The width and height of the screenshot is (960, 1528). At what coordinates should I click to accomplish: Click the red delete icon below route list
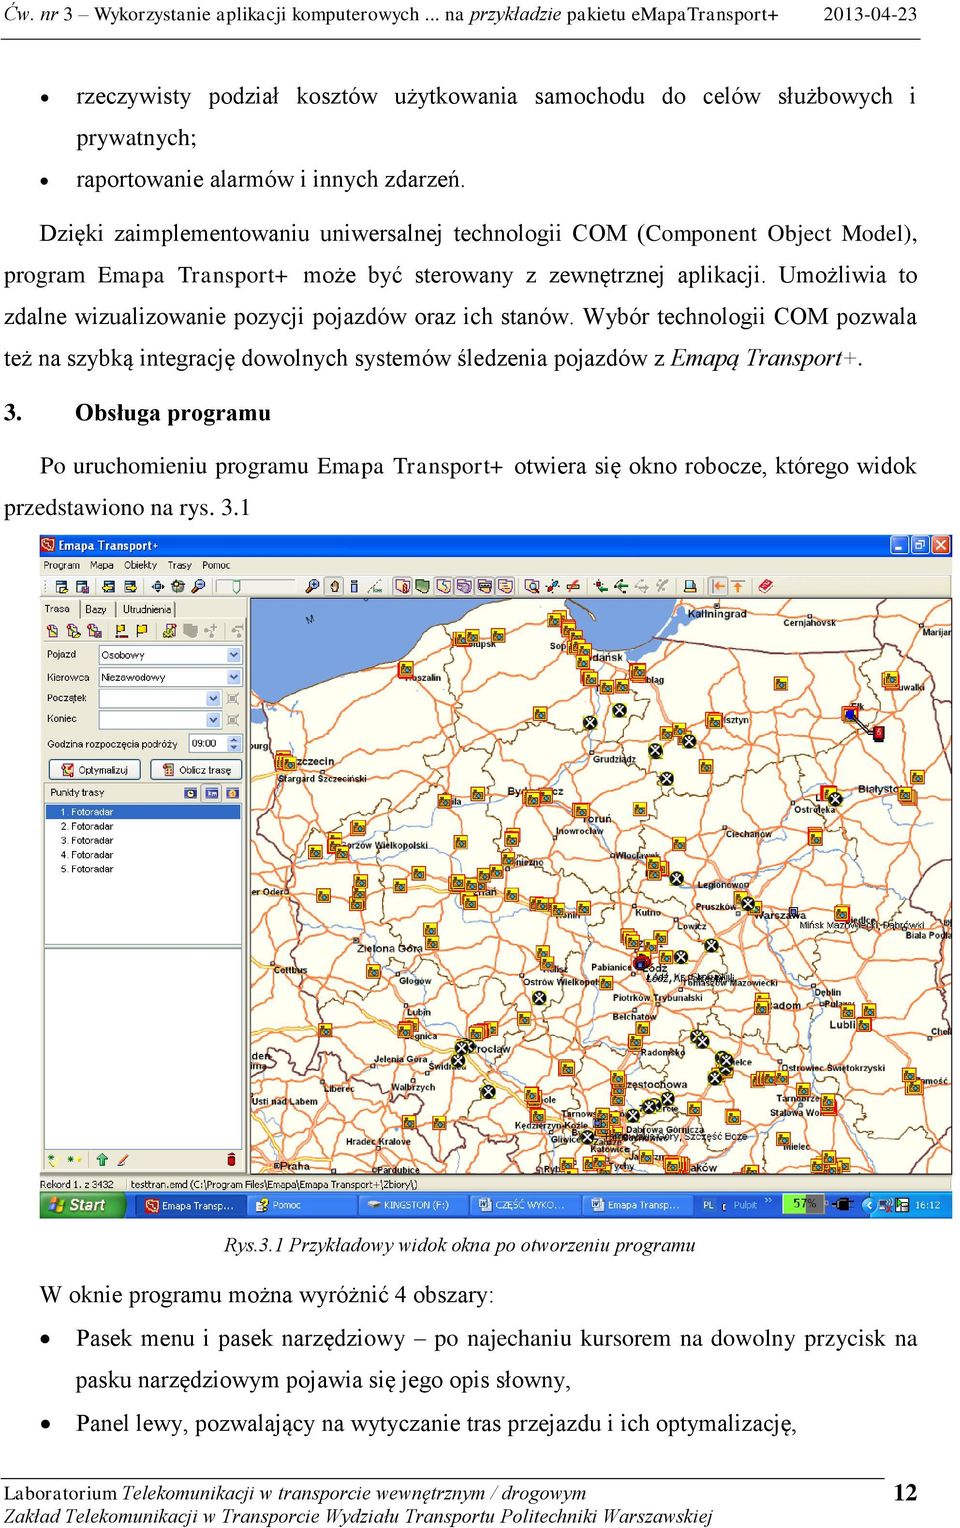click(x=231, y=1159)
